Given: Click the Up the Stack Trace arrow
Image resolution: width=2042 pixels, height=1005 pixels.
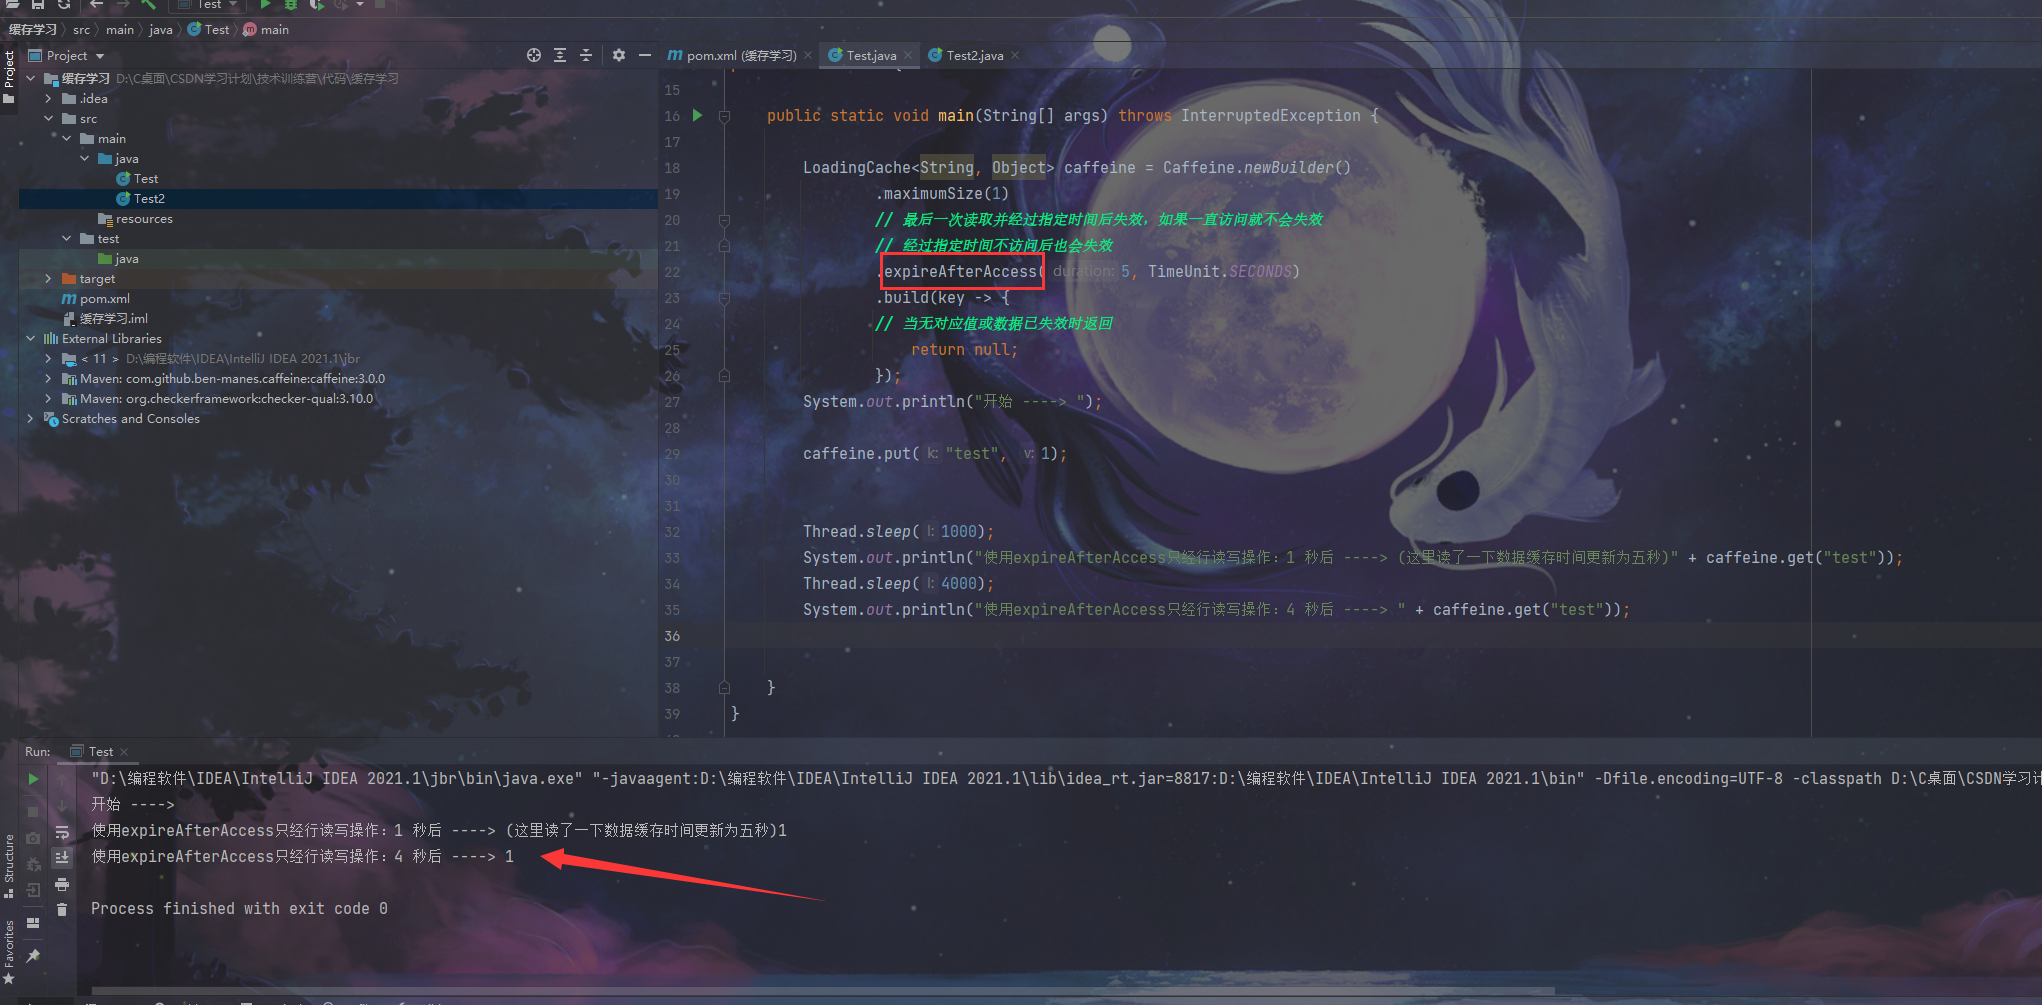Looking at the screenshot, I should click(62, 779).
